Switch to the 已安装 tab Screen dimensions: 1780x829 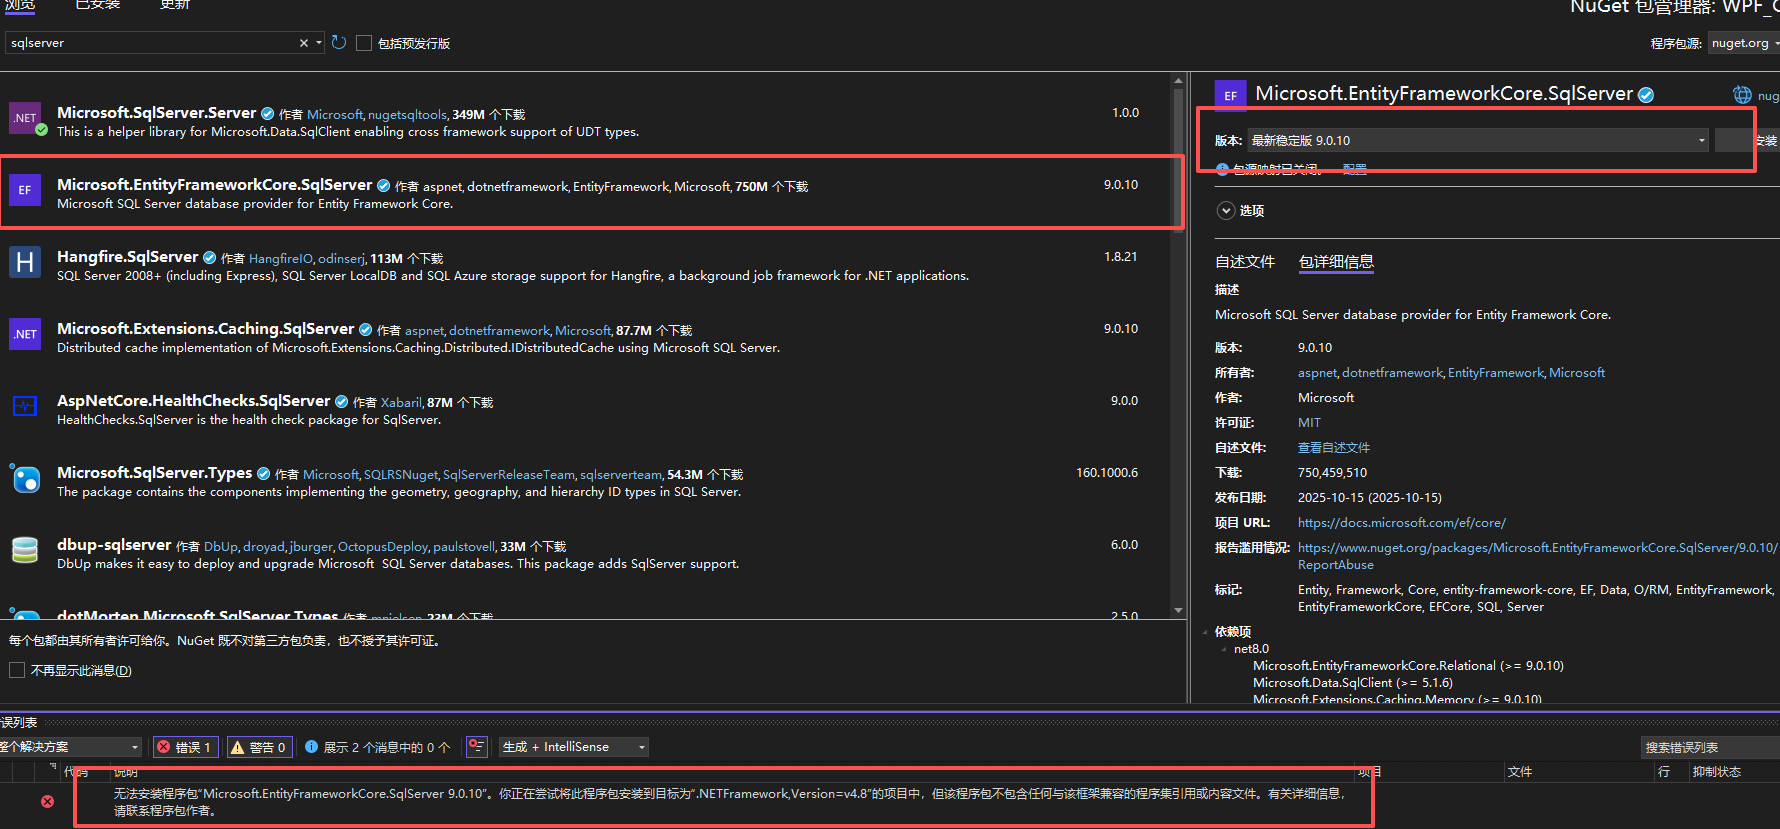(98, 5)
